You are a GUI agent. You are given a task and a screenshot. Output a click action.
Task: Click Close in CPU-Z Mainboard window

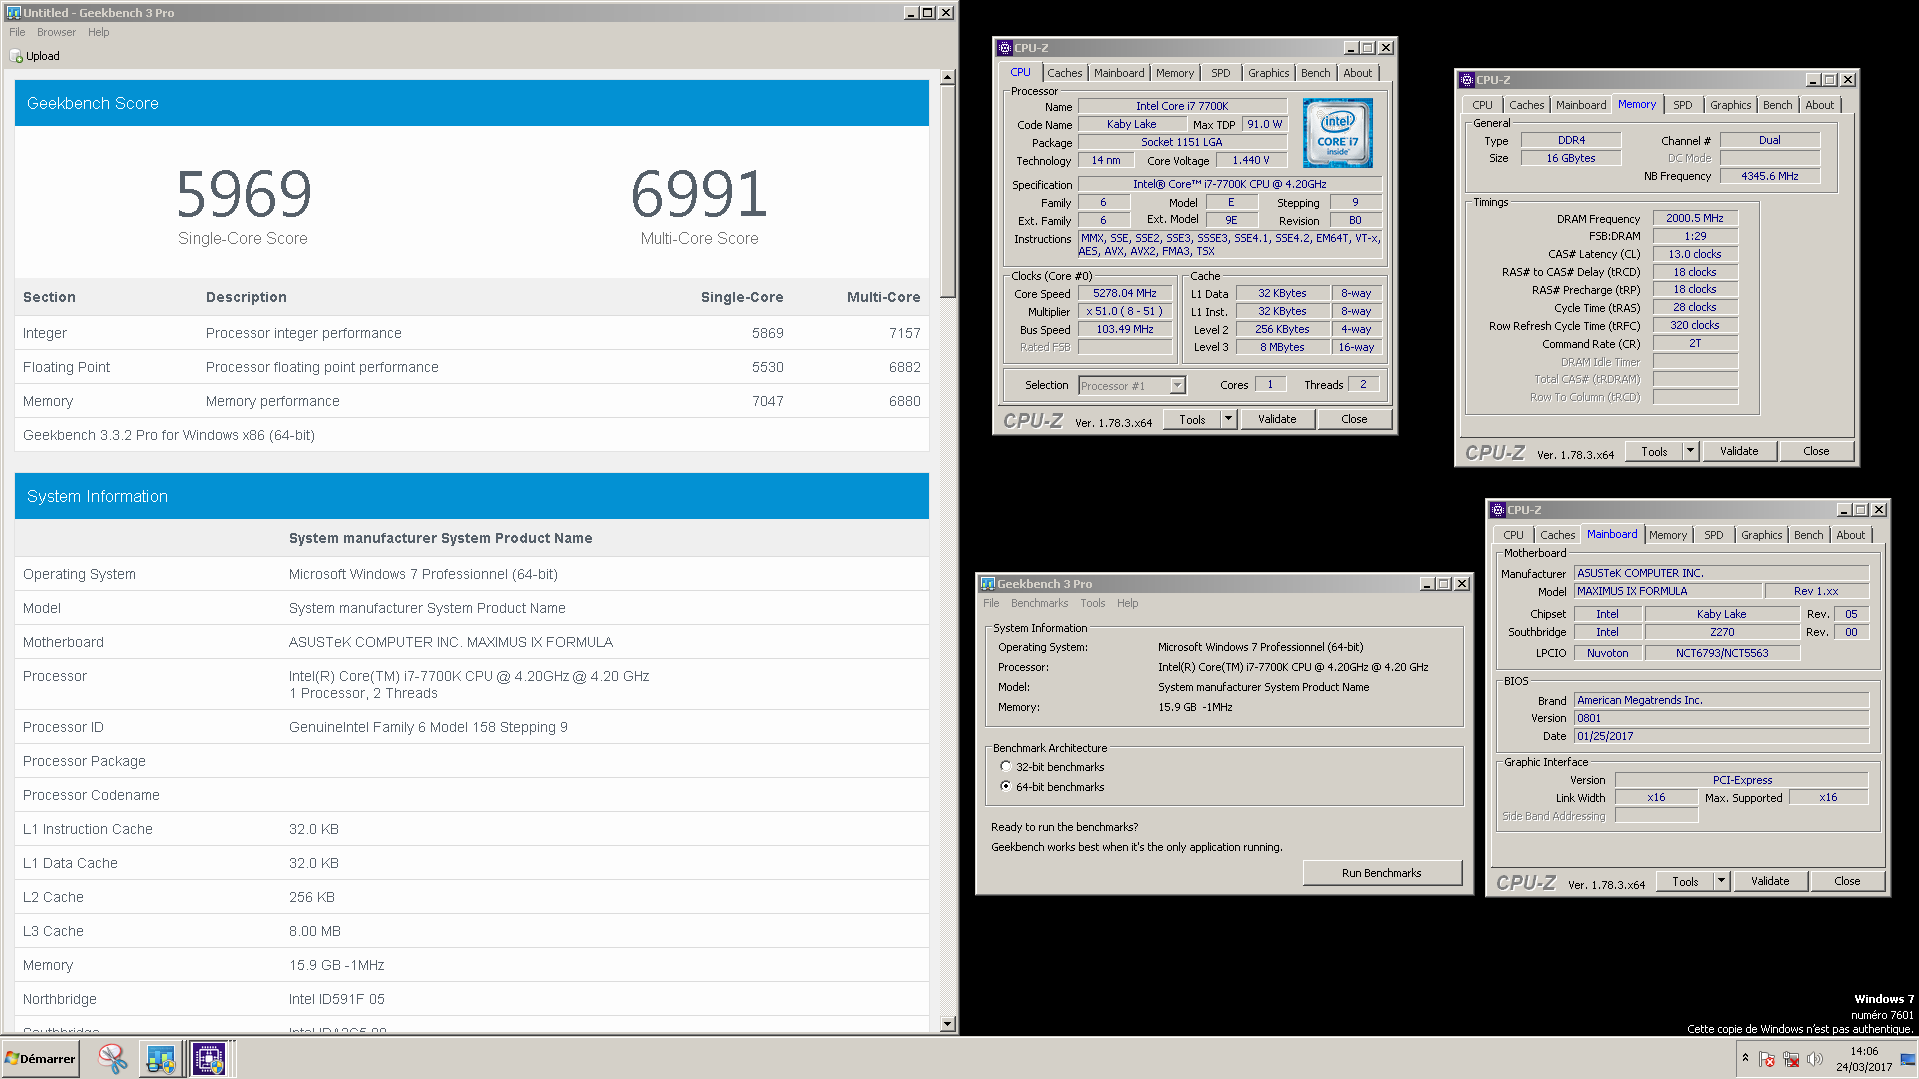click(1847, 881)
